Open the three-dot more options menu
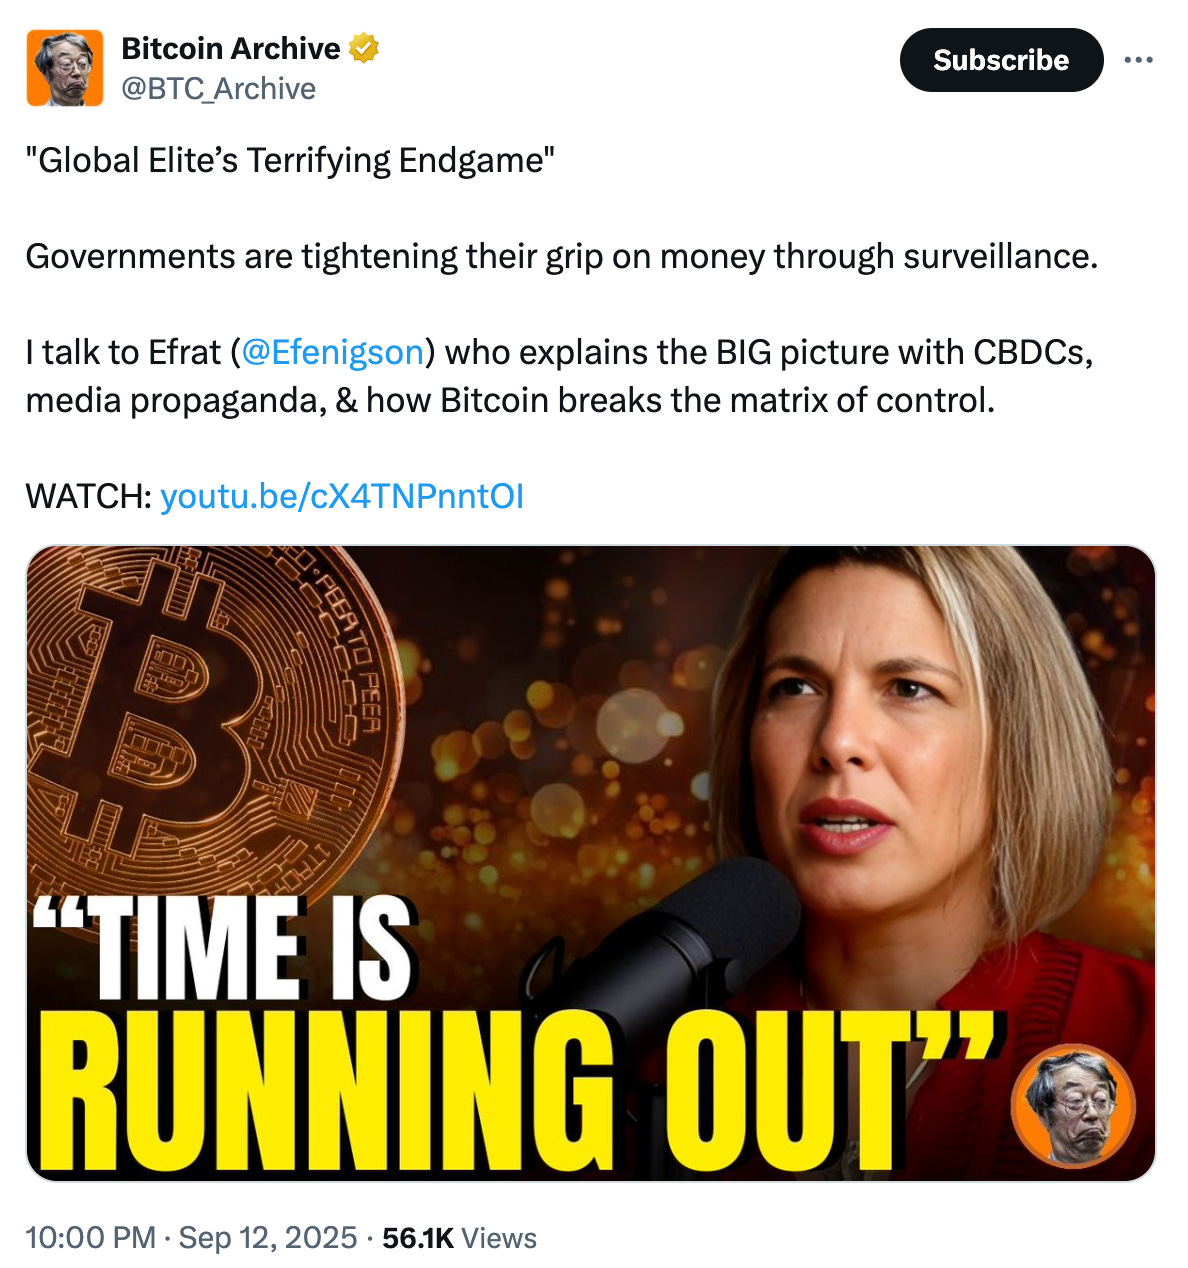This screenshot has height=1268, width=1188. (1138, 60)
